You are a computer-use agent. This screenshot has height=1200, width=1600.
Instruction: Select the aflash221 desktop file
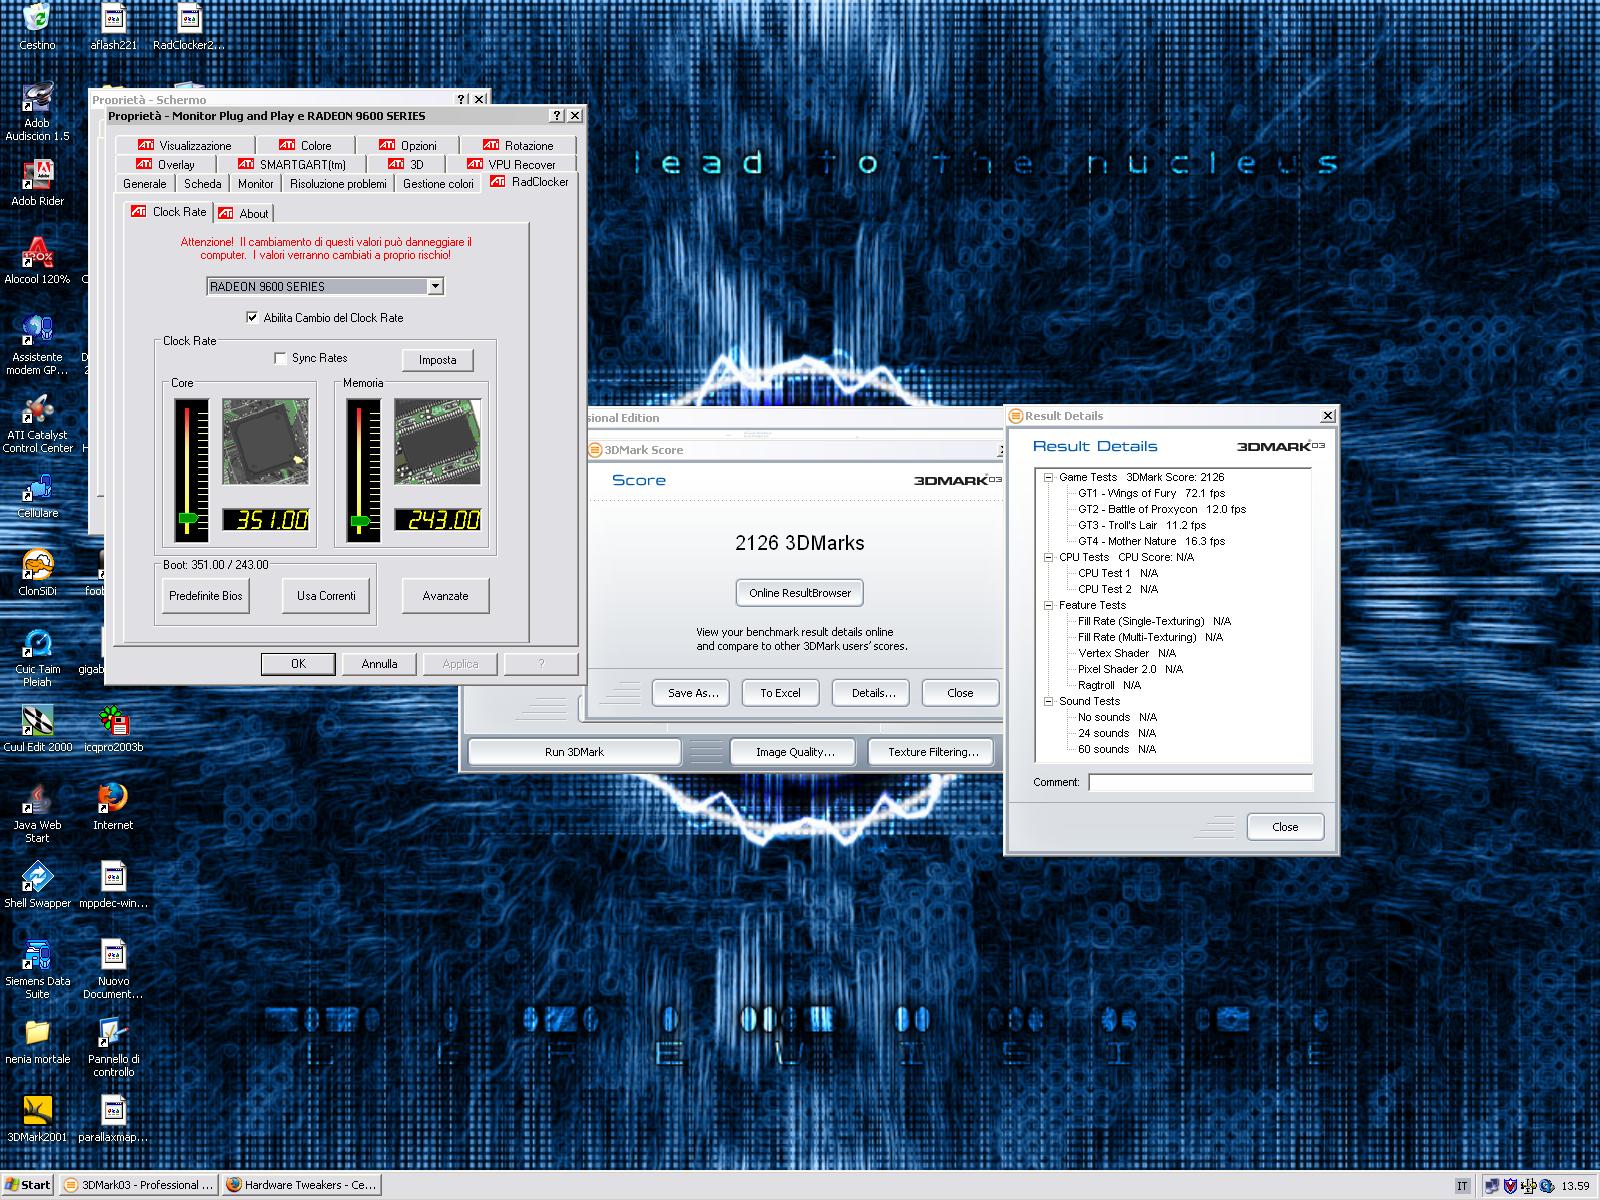pyautogui.click(x=113, y=18)
